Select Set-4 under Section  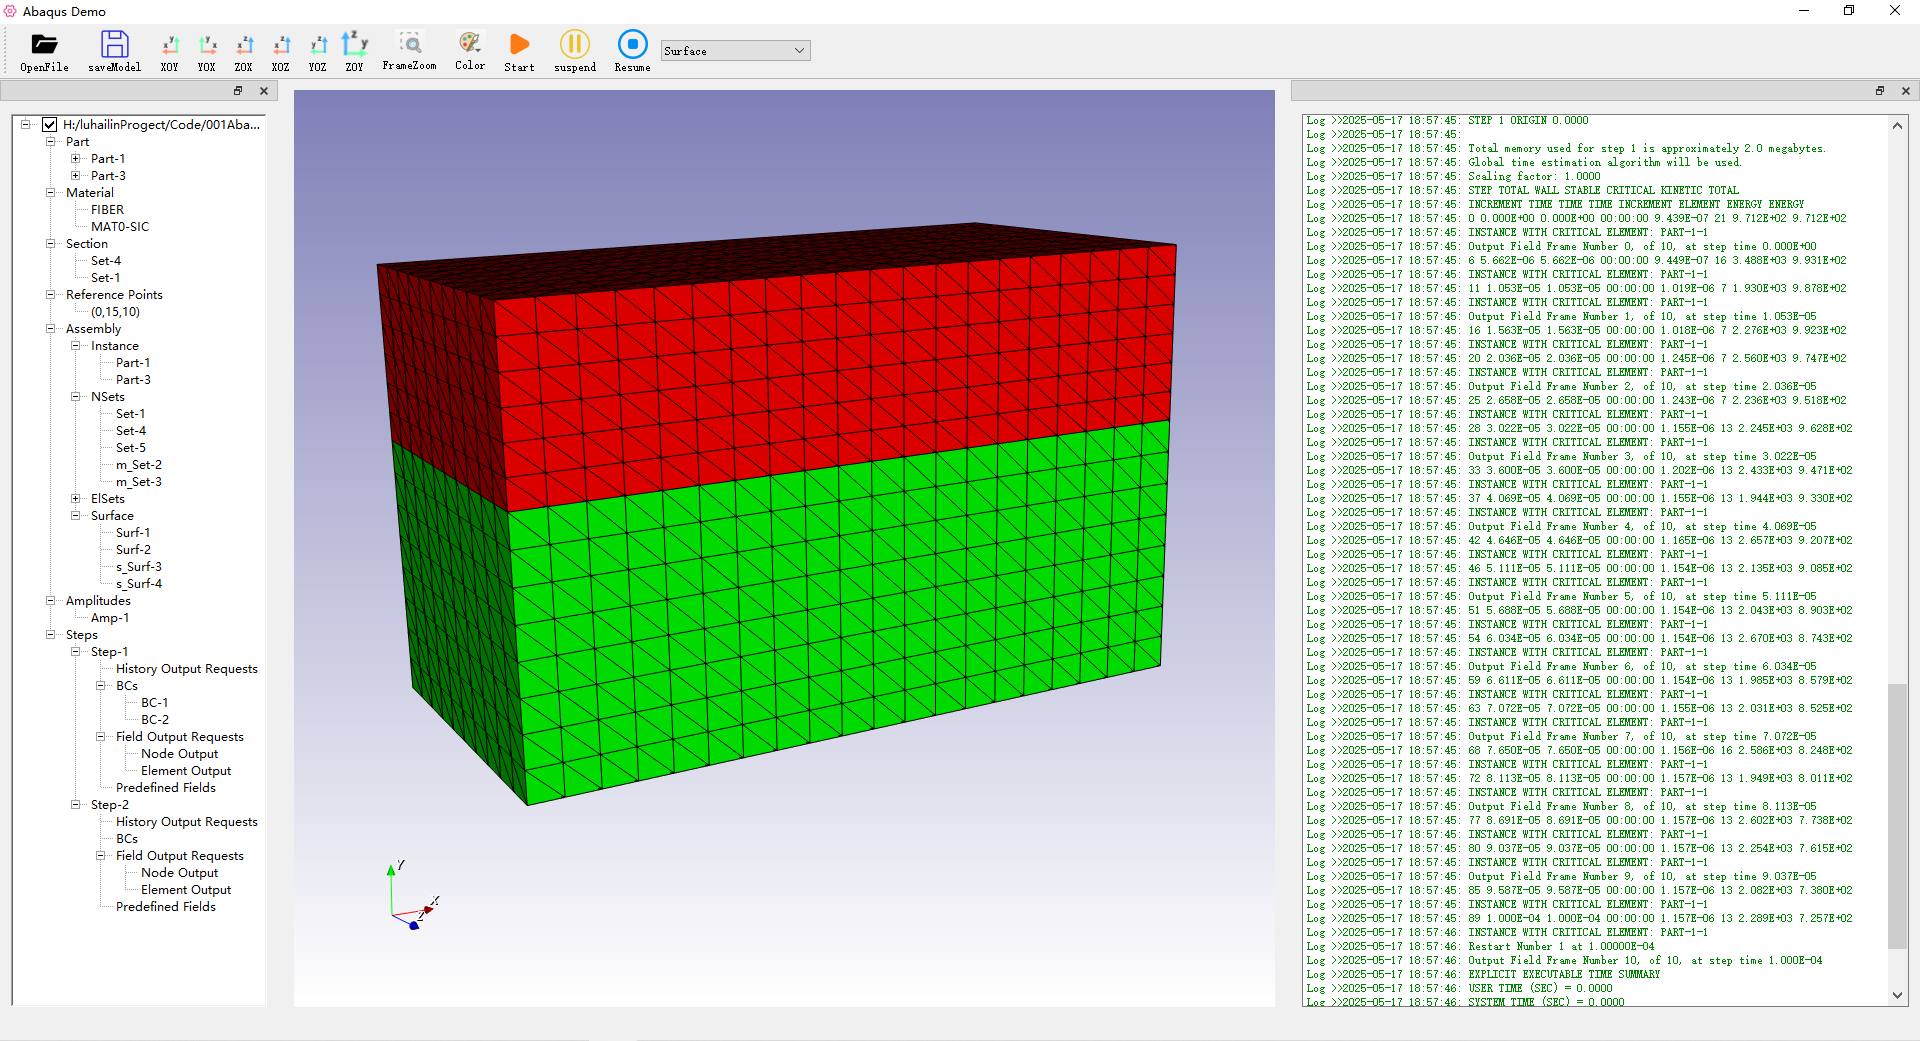coord(105,261)
